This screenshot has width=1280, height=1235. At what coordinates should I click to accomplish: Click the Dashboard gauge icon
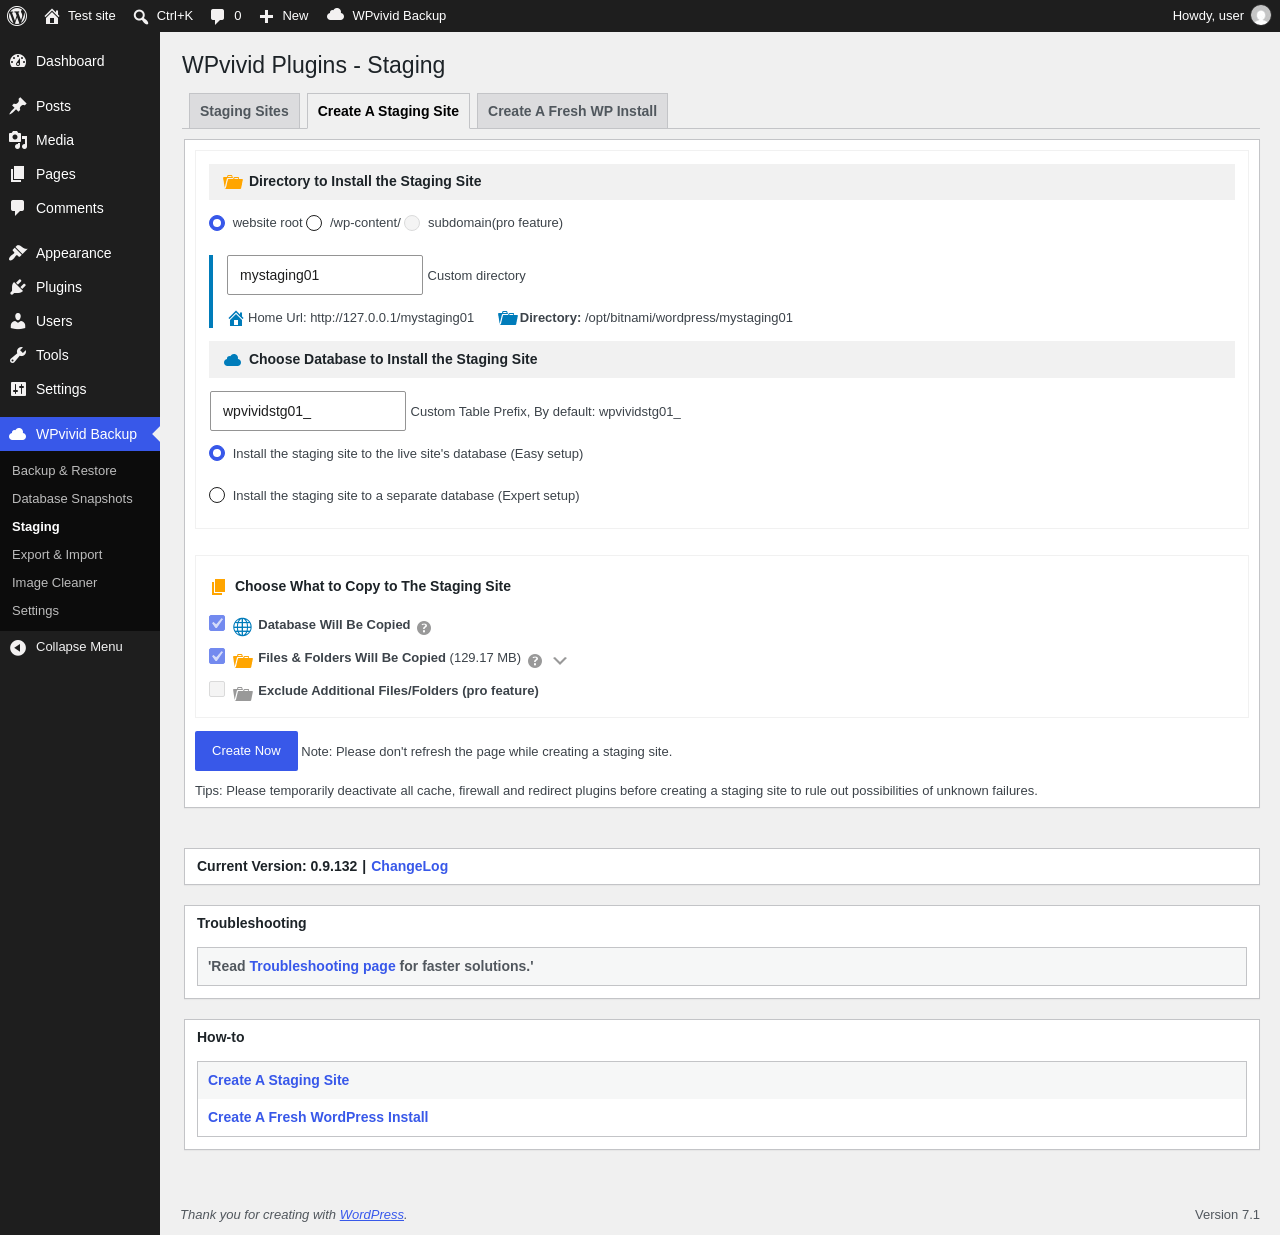pos(18,61)
